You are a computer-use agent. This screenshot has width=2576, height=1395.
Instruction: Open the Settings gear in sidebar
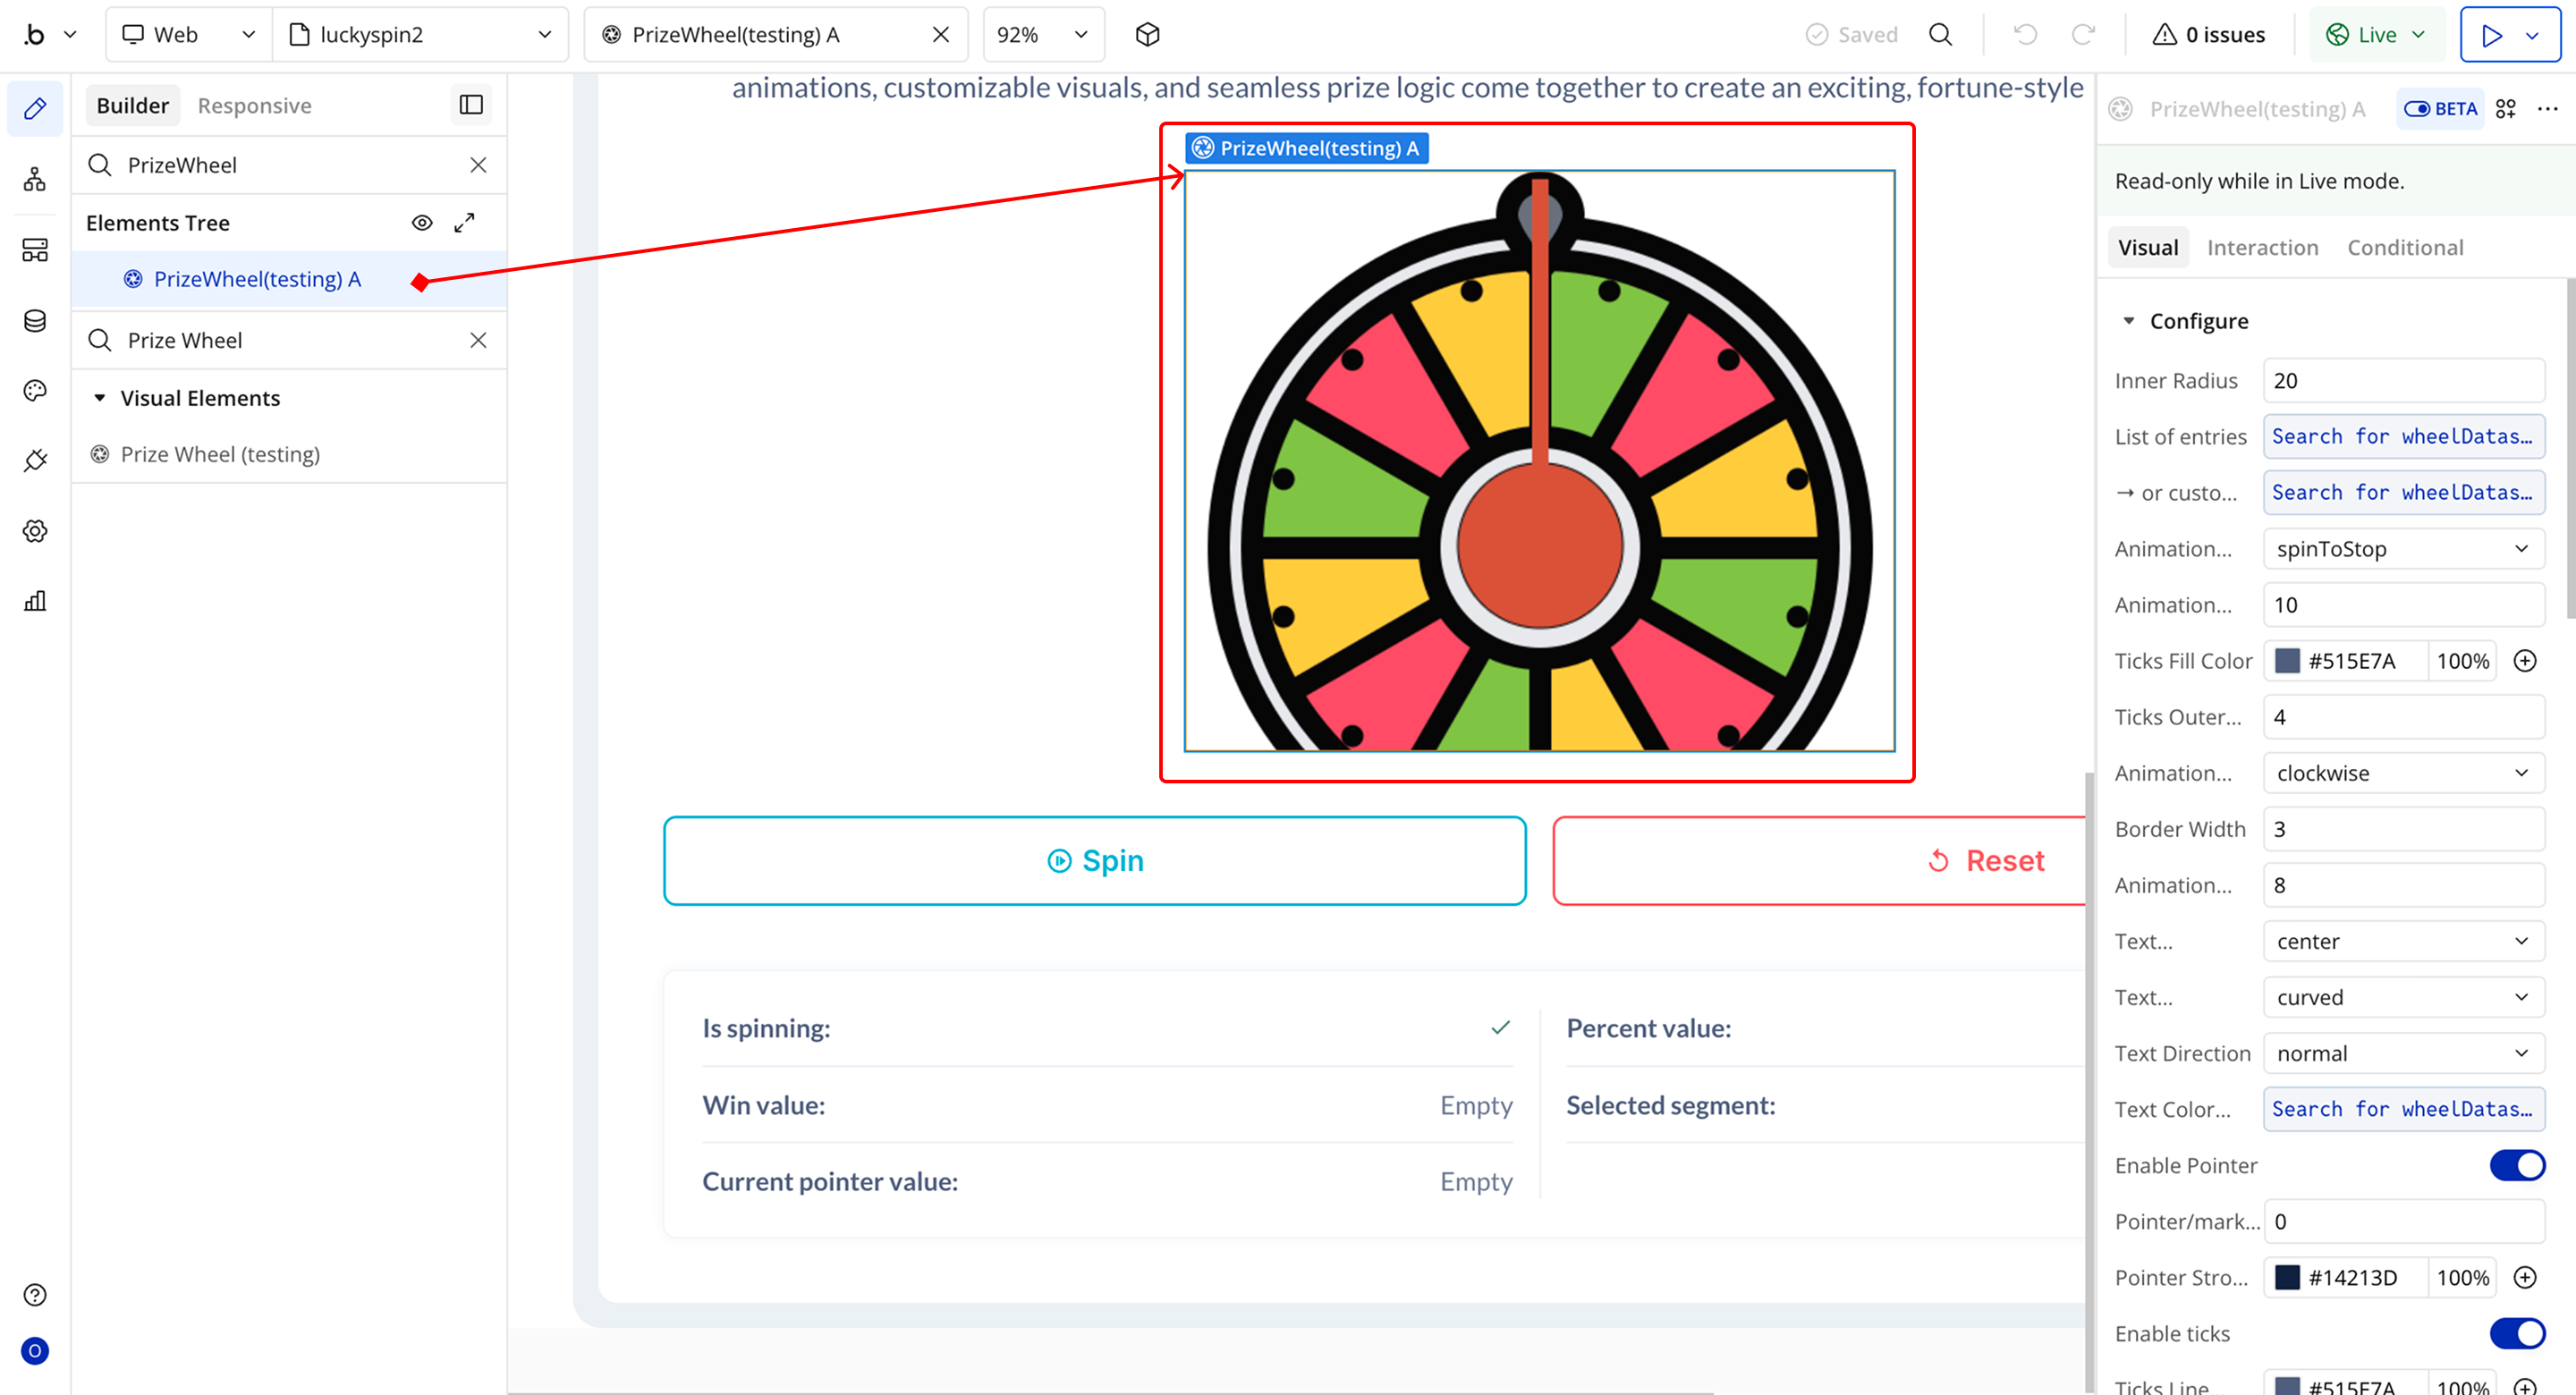tap(35, 531)
